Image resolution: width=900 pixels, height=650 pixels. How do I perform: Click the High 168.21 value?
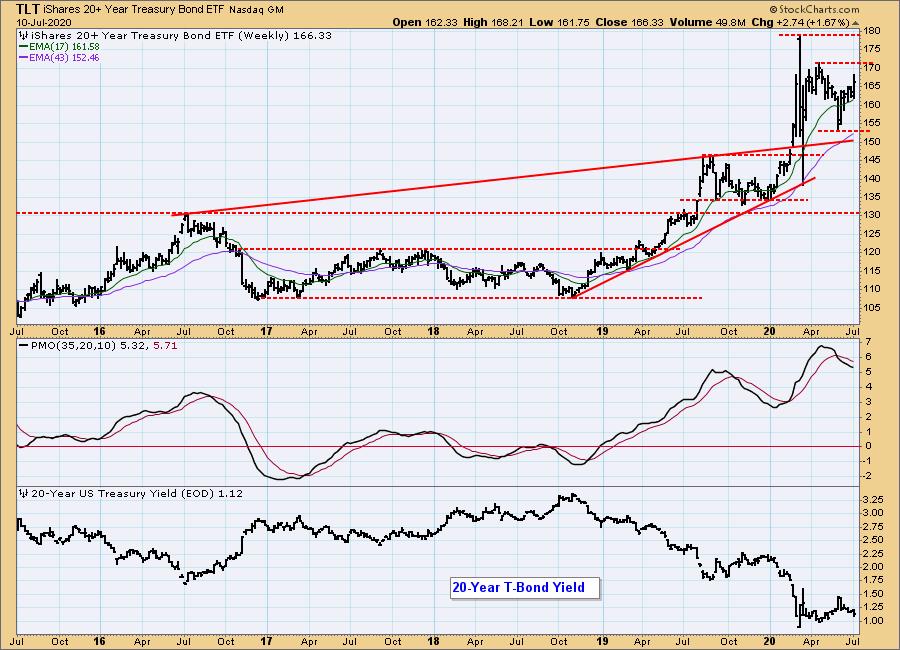pyautogui.click(x=492, y=22)
